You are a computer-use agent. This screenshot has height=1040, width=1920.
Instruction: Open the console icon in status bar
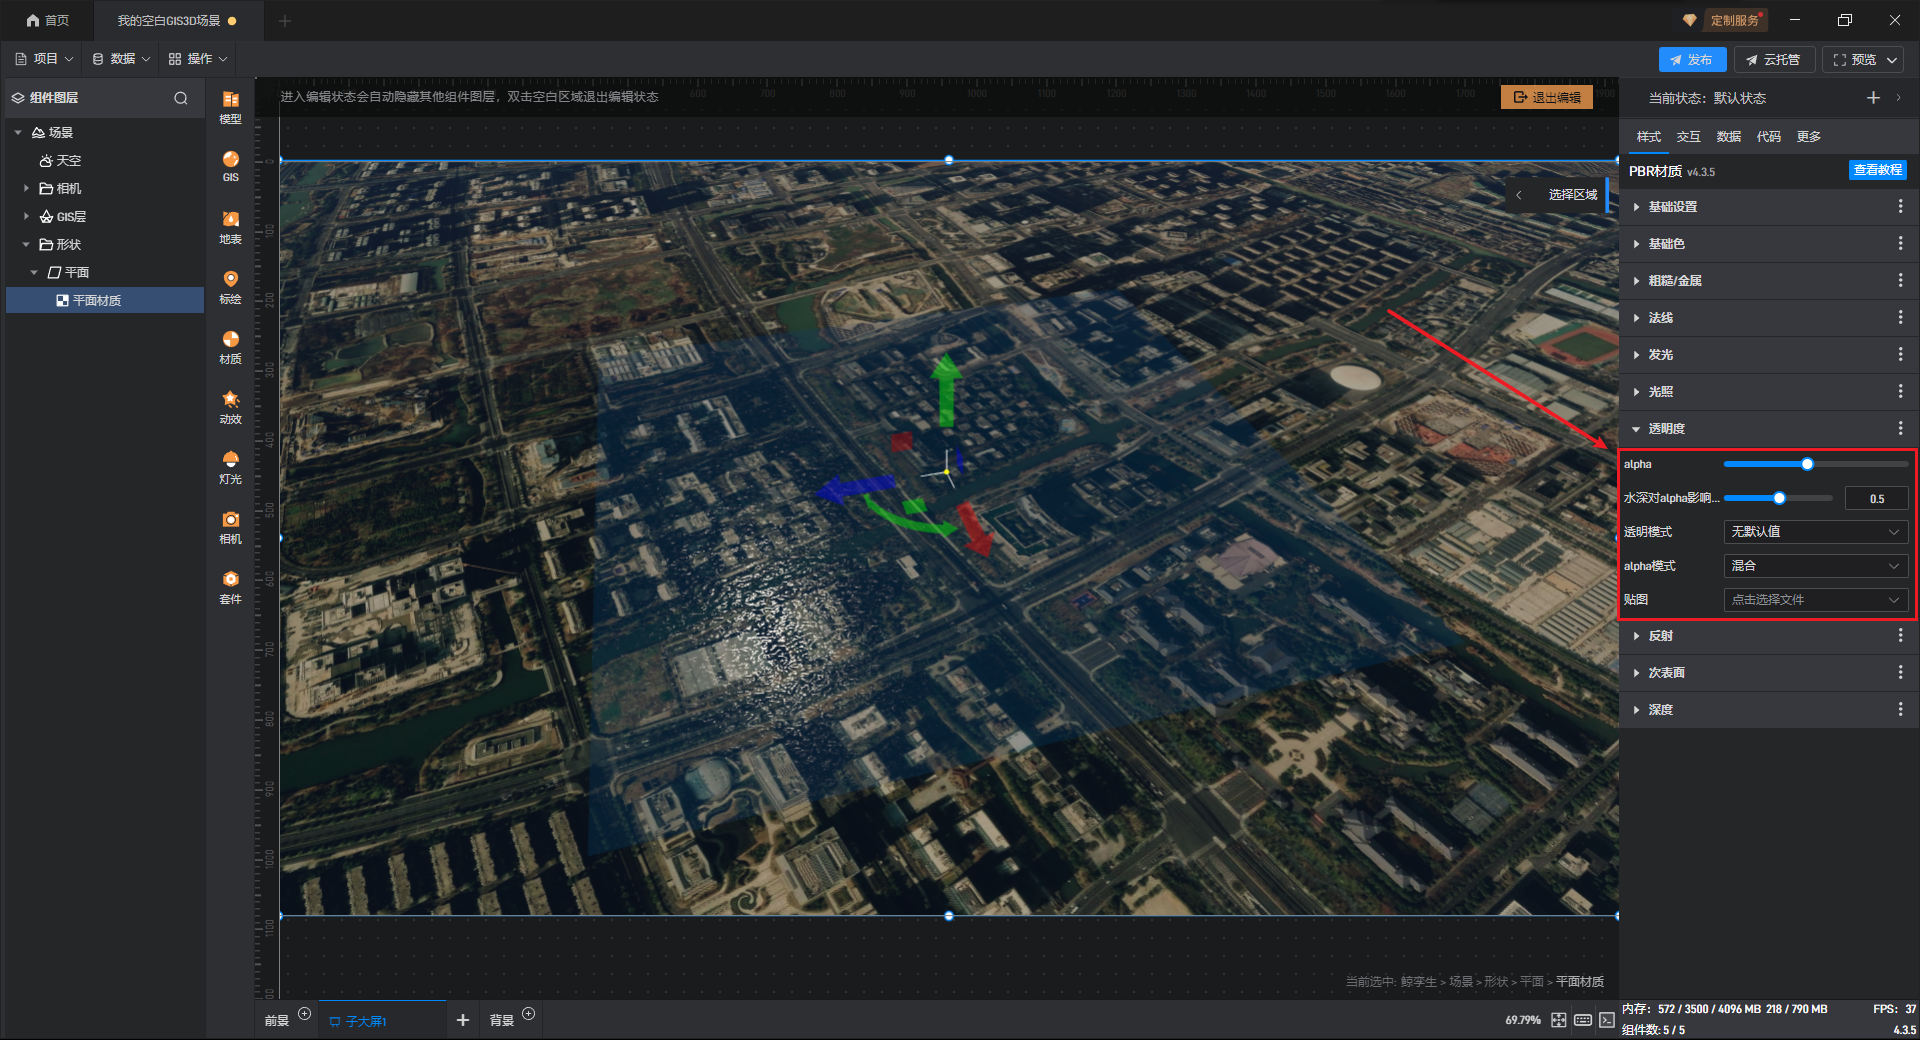1606,1020
